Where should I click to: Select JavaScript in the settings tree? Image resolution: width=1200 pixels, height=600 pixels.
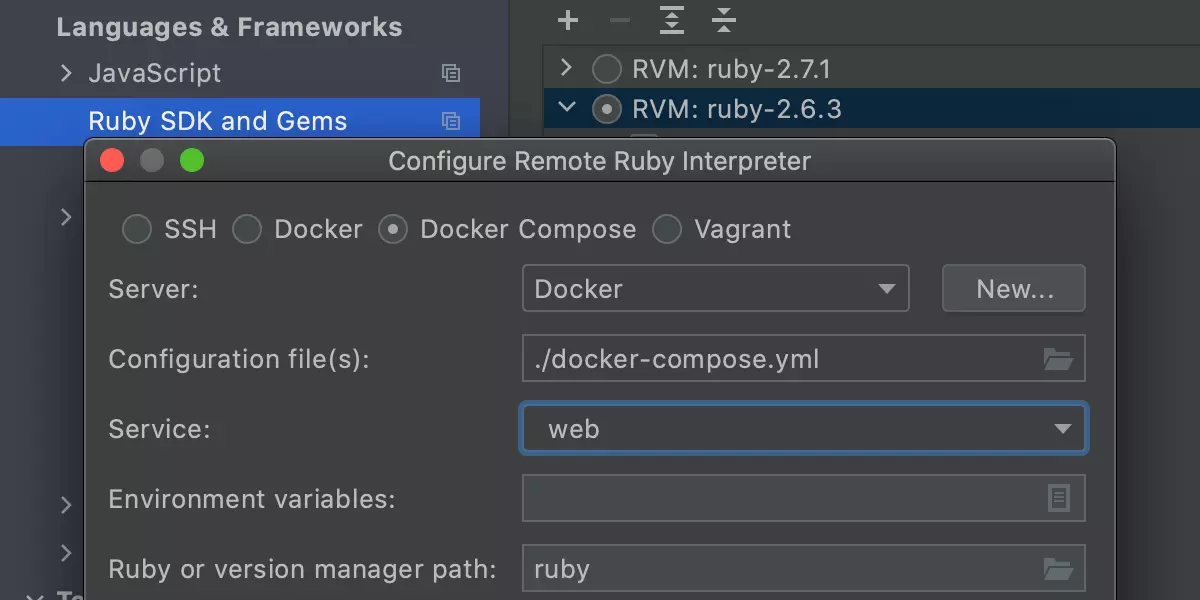coord(155,73)
